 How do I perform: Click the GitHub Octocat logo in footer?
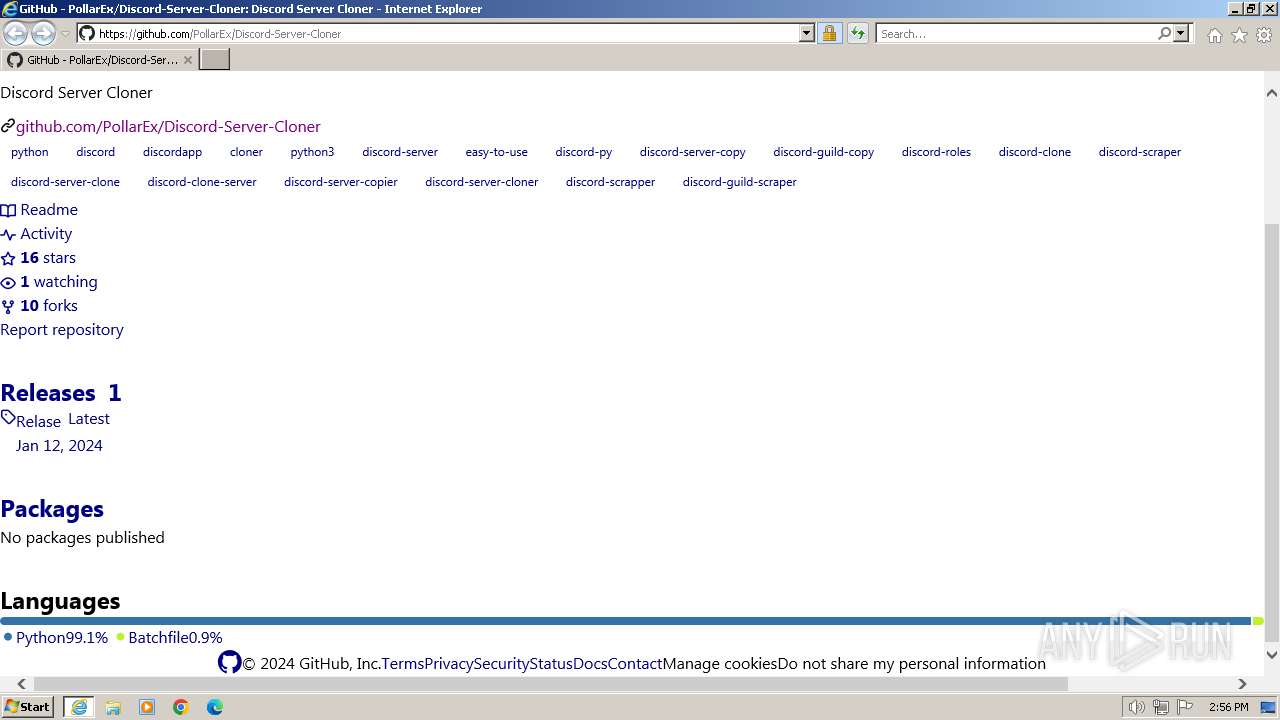(x=229, y=662)
